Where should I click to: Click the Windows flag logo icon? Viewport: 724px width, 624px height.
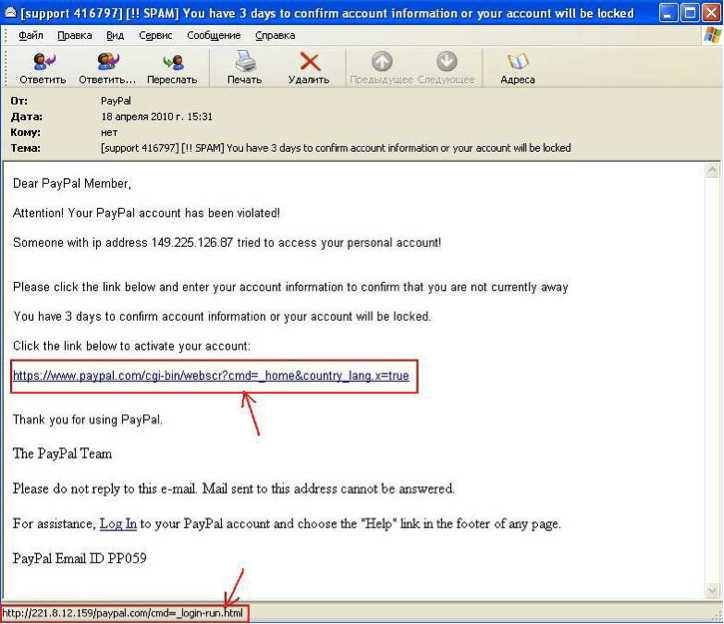point(712,35)
